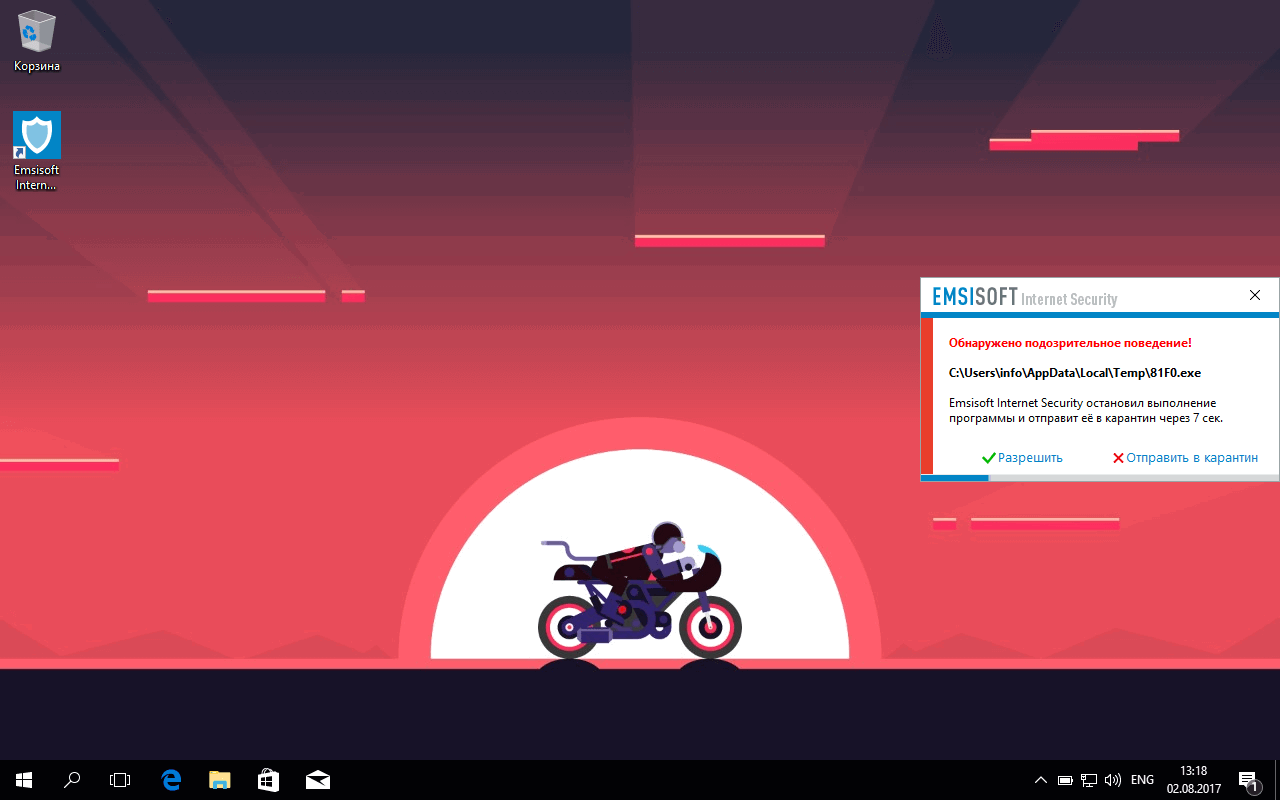
Task: Select the Recycle Bin (Корзина) desktop icon
Action: [37, 41]
